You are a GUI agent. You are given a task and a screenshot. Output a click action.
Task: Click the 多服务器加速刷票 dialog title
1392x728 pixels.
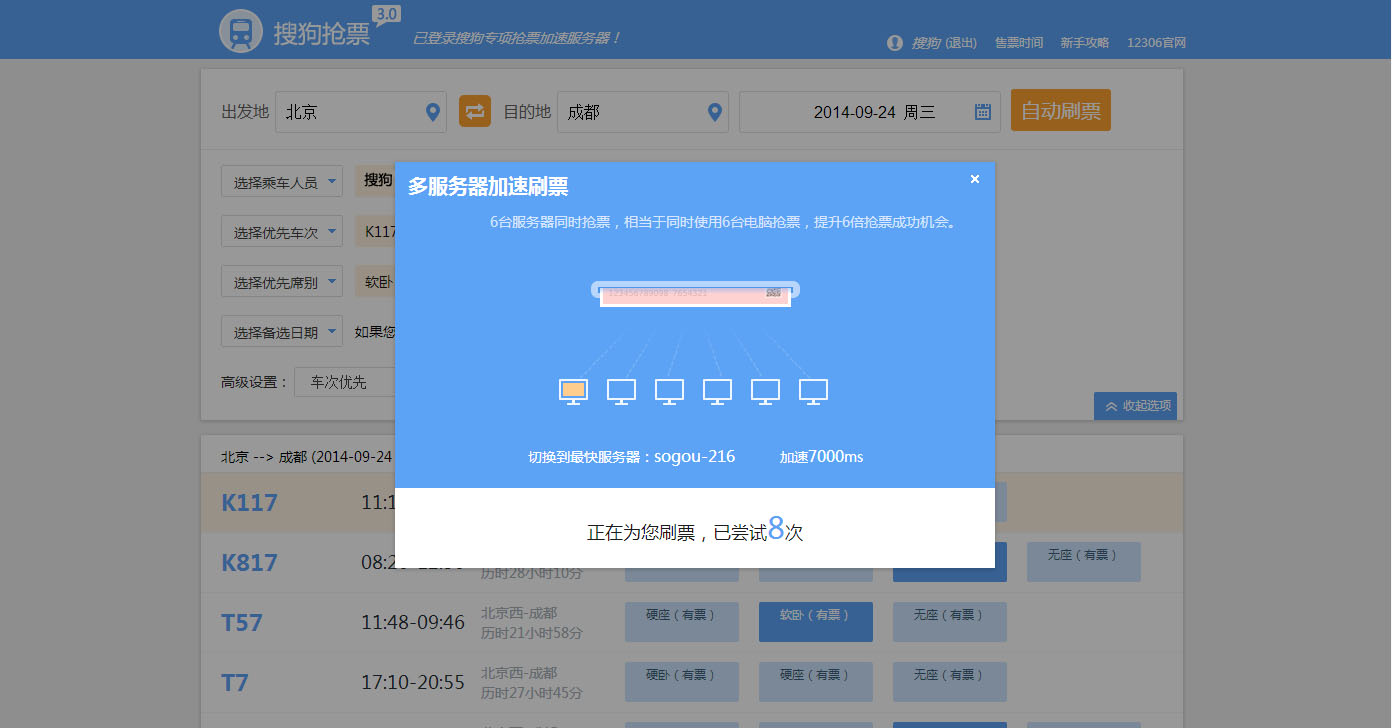[x=488, y=186]
